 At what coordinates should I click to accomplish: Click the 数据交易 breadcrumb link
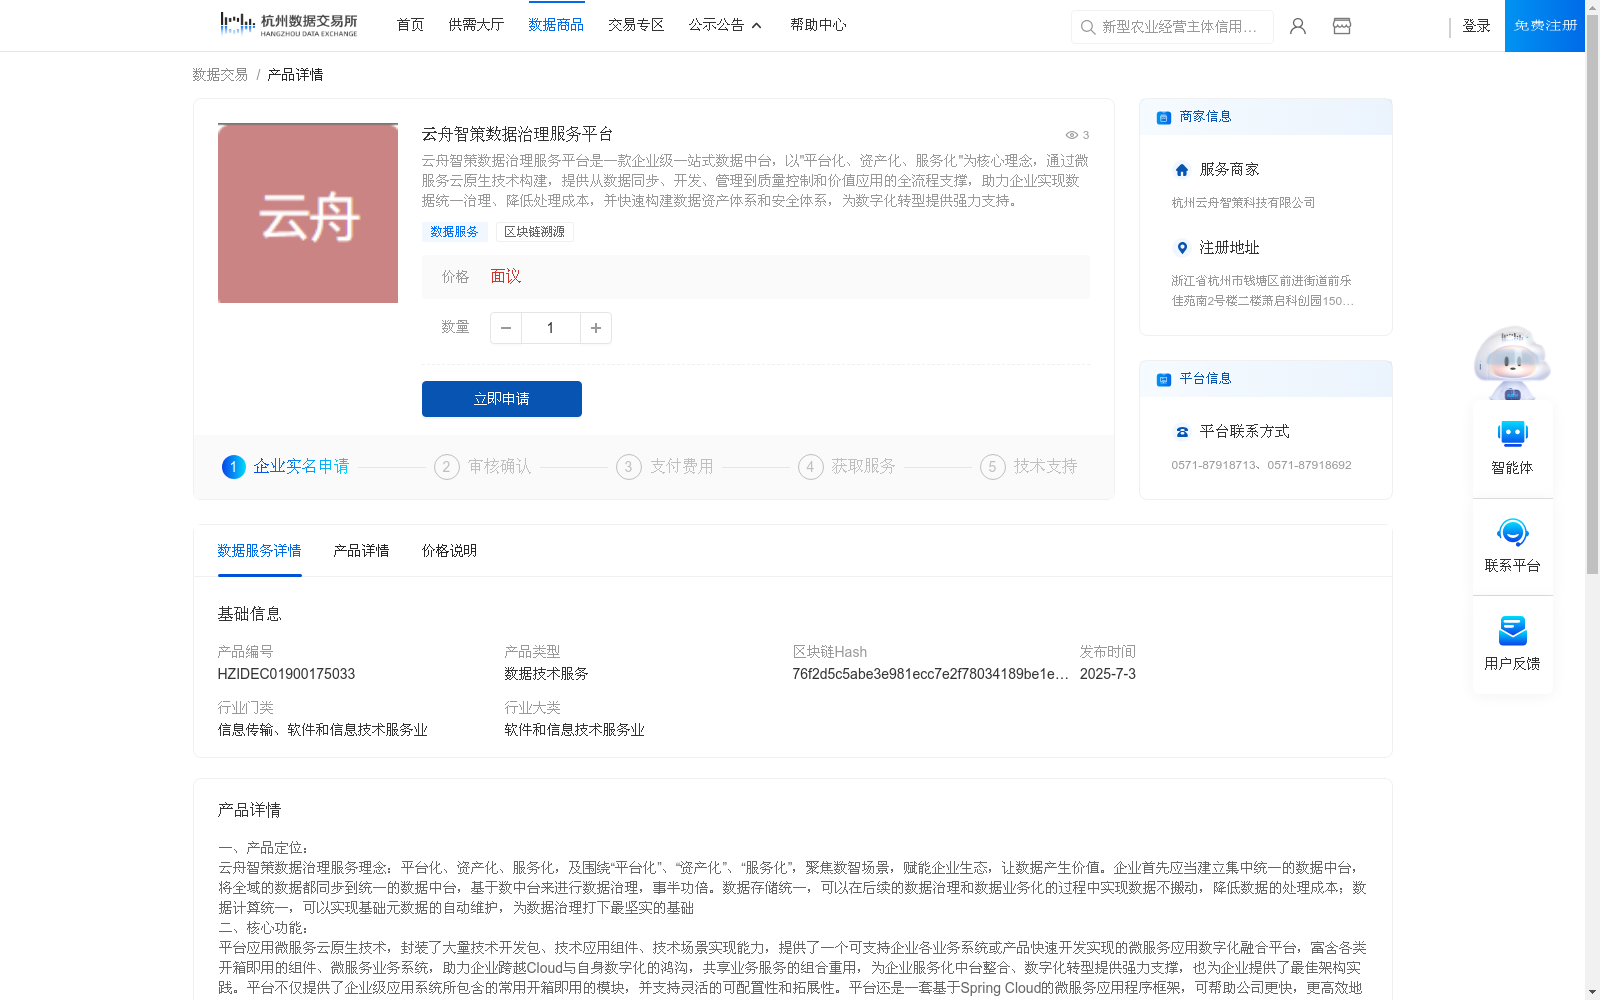click(220, 75)
